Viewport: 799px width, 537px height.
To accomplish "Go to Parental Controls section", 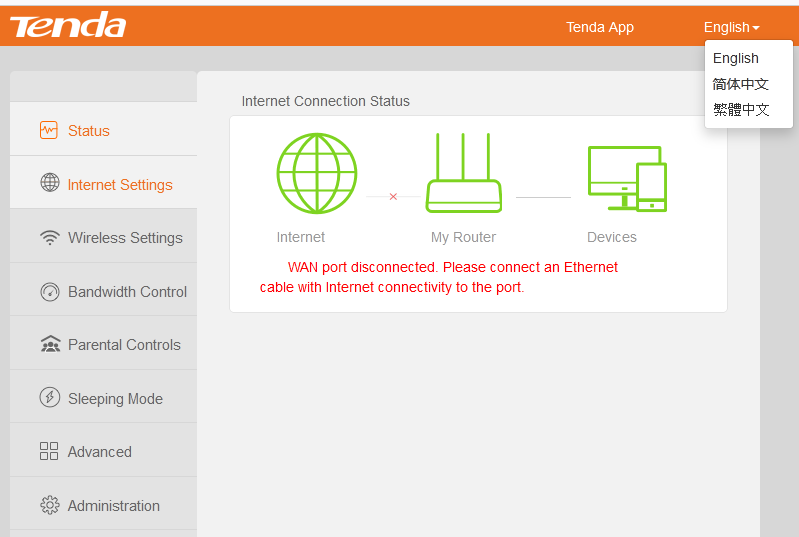I will coord(124,345).
